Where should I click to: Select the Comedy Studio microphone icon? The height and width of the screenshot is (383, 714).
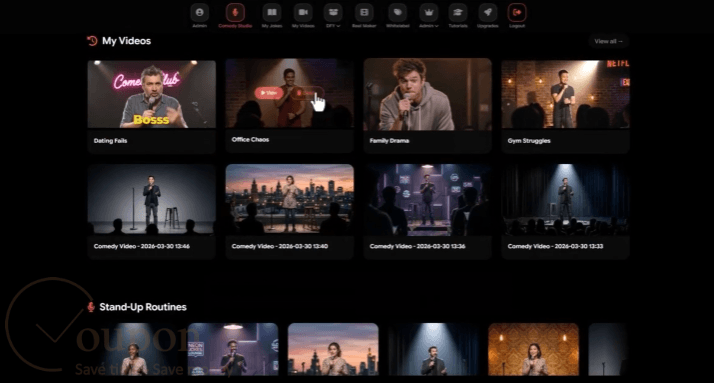[x=235, y=13]
